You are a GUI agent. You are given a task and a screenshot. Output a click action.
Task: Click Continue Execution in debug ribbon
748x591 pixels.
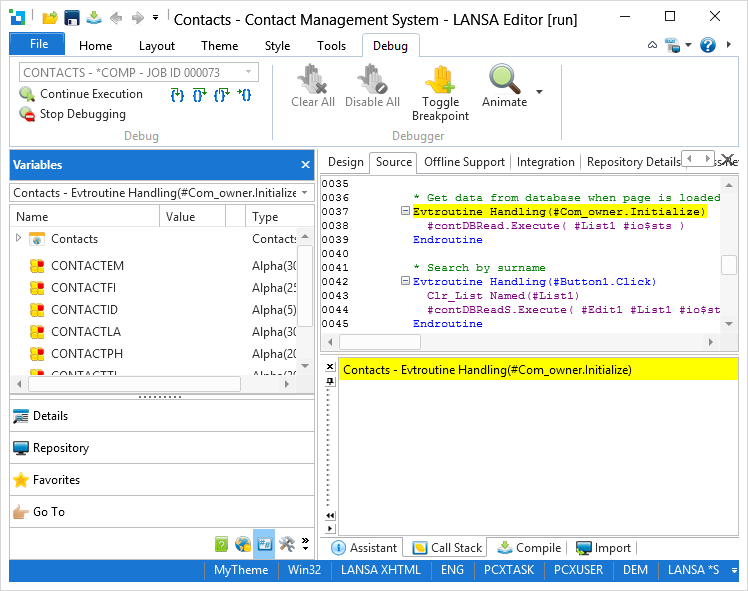pos(91,94)
